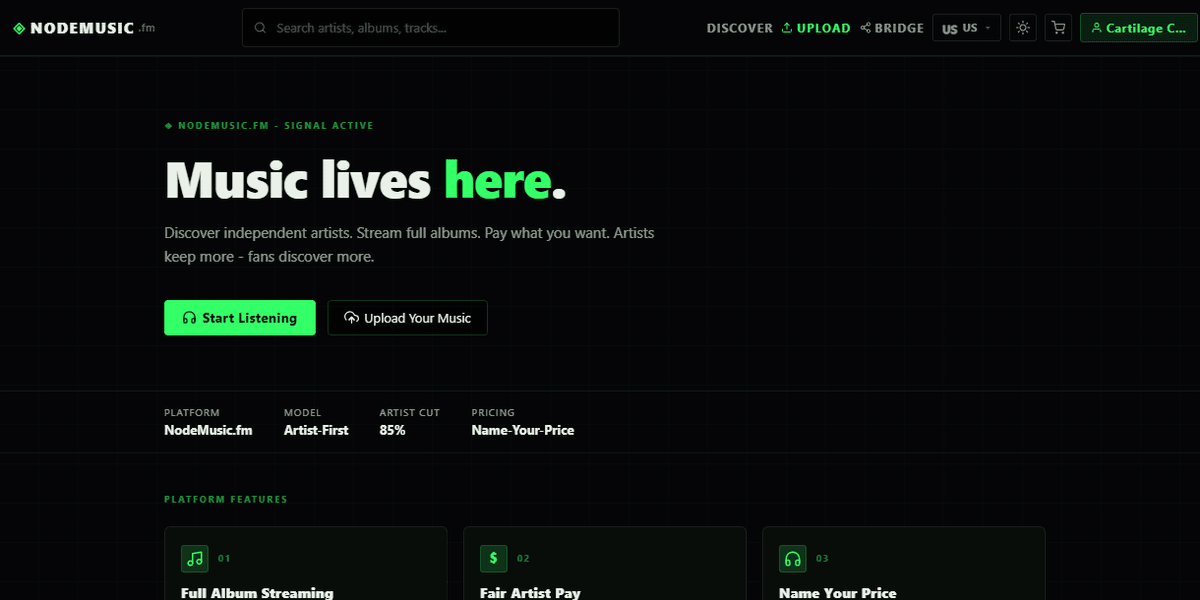The width and height of the screenshot is (1200, 600).
Task: Go to the Upload nav link
Action: (816, 28)
